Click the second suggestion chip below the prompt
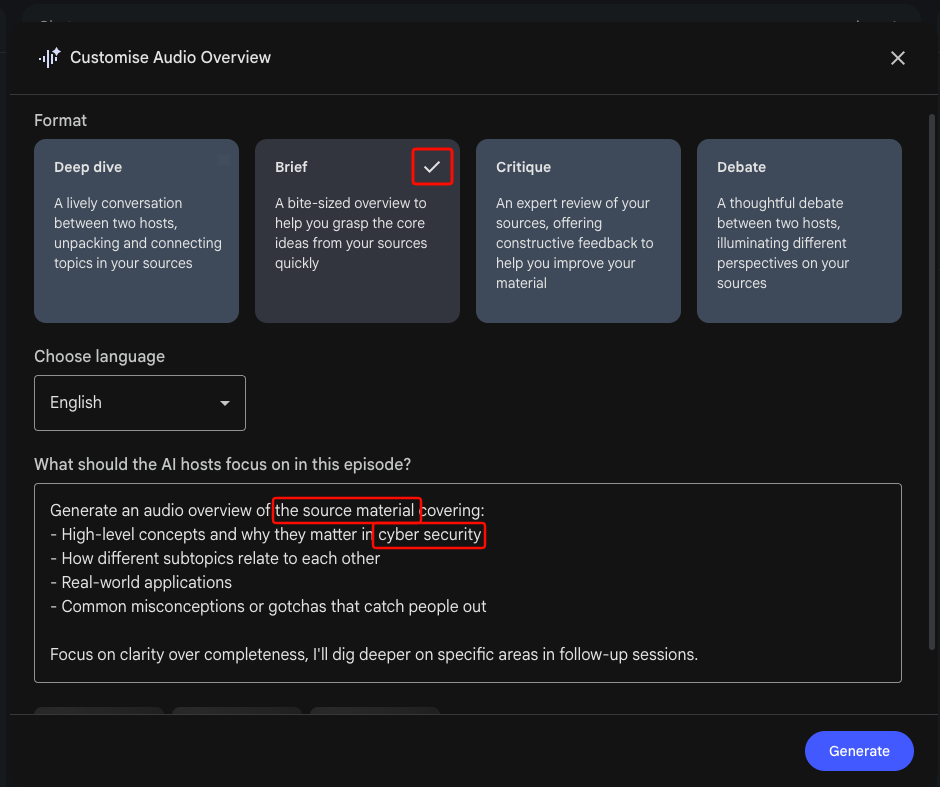 (x=236, y=711)
